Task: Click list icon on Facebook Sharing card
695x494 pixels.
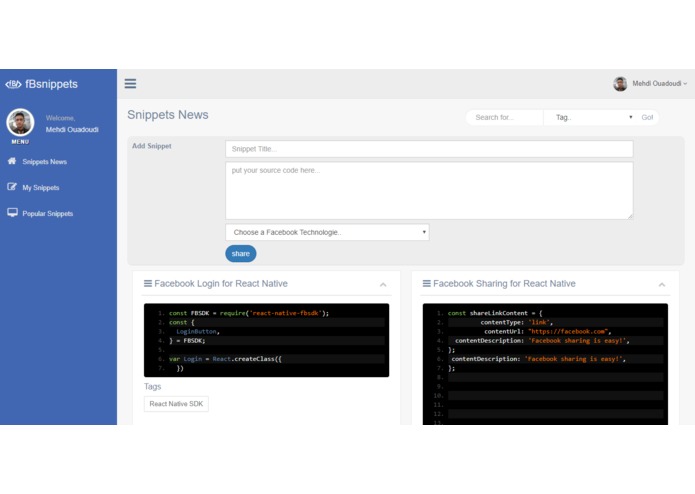Action: (427, 284)
